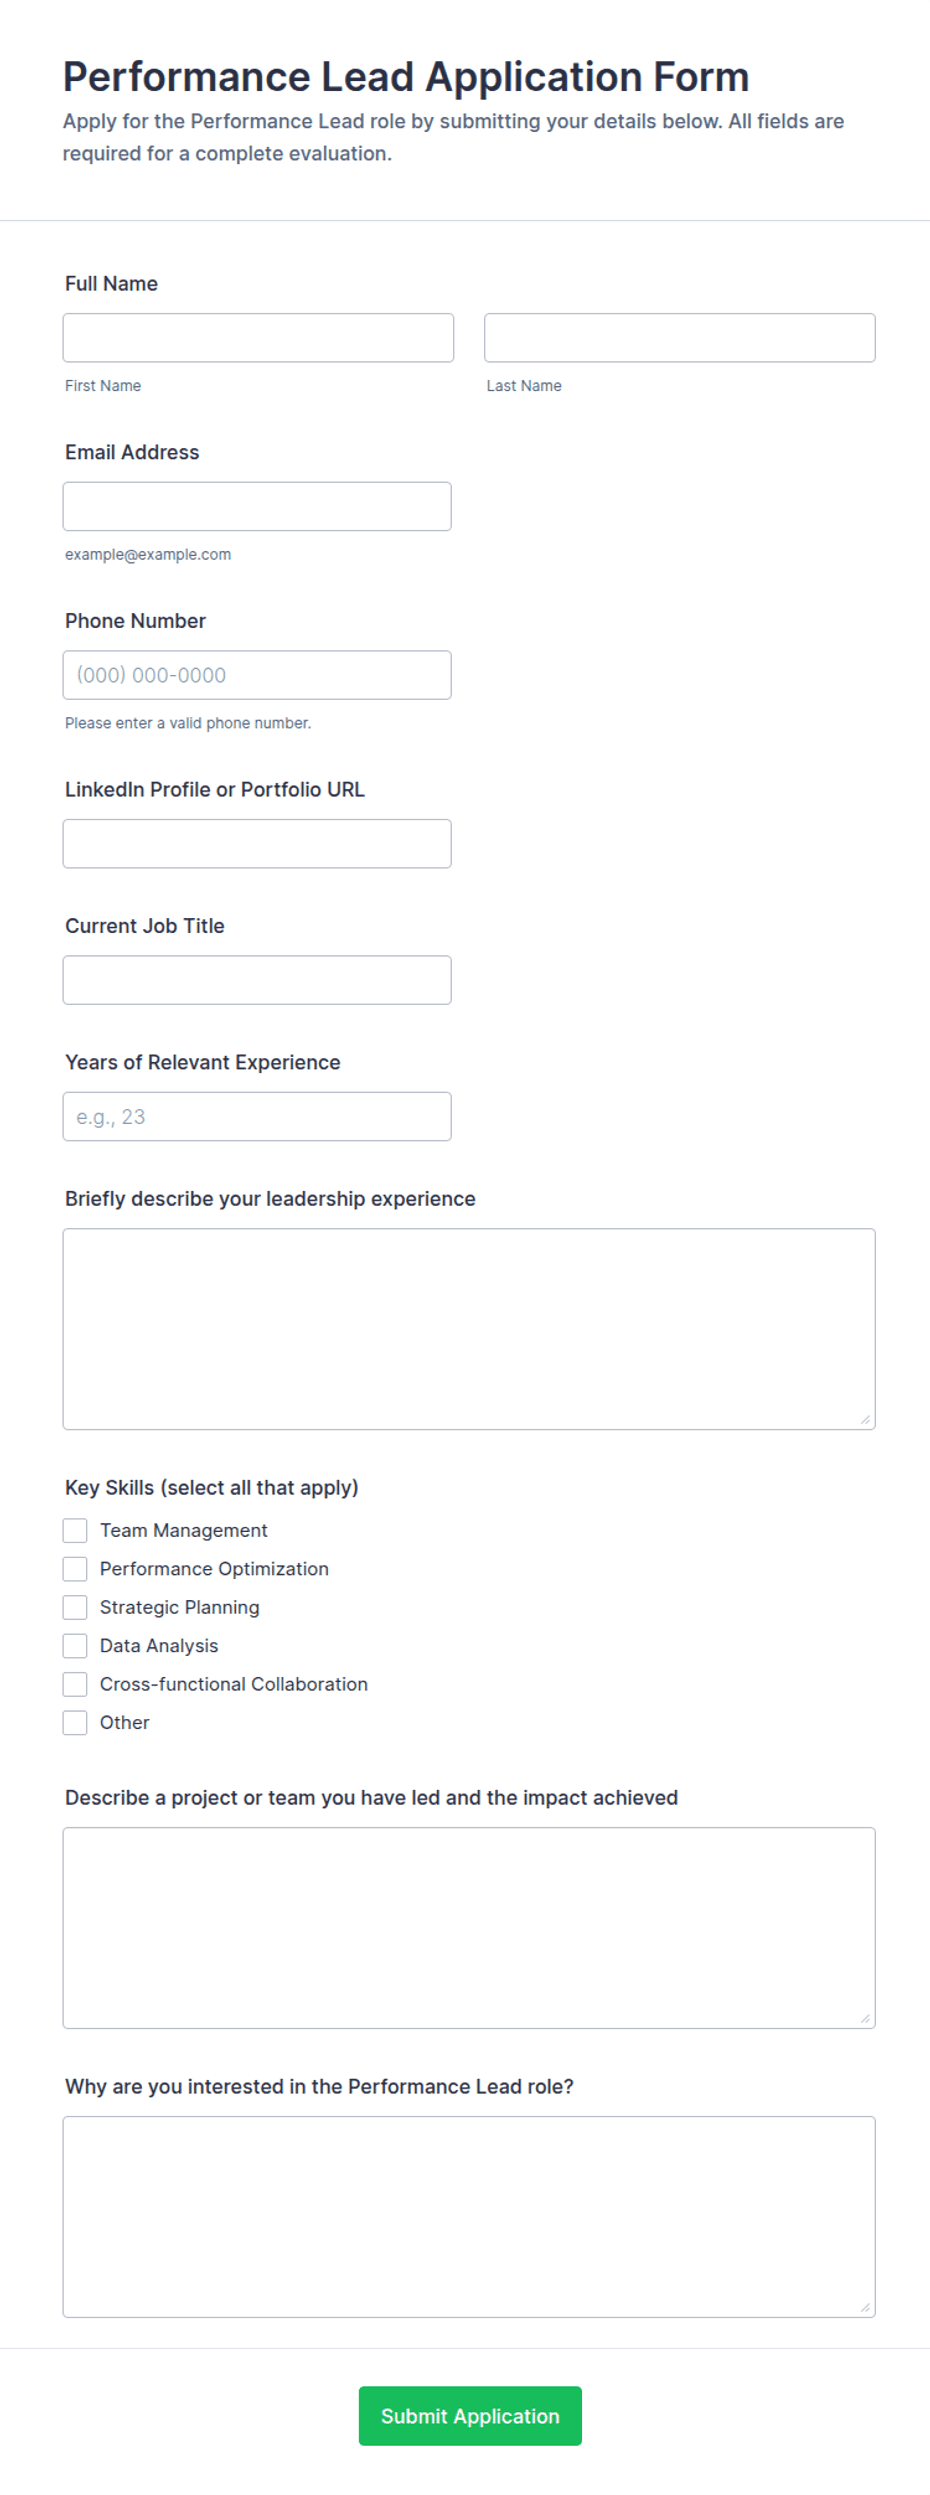
Task: Click the Current Job Title field
Action: pyautogui.click(x=257, y=980)
